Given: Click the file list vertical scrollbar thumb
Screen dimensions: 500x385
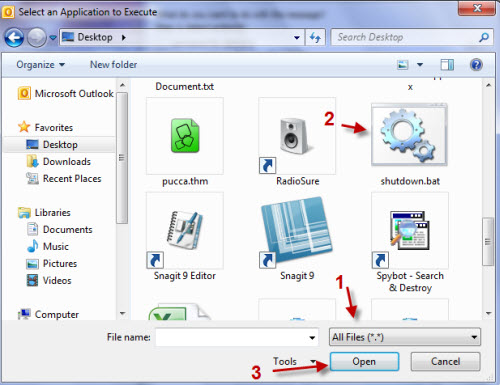Looking at the screenshot, I should 488,242.
